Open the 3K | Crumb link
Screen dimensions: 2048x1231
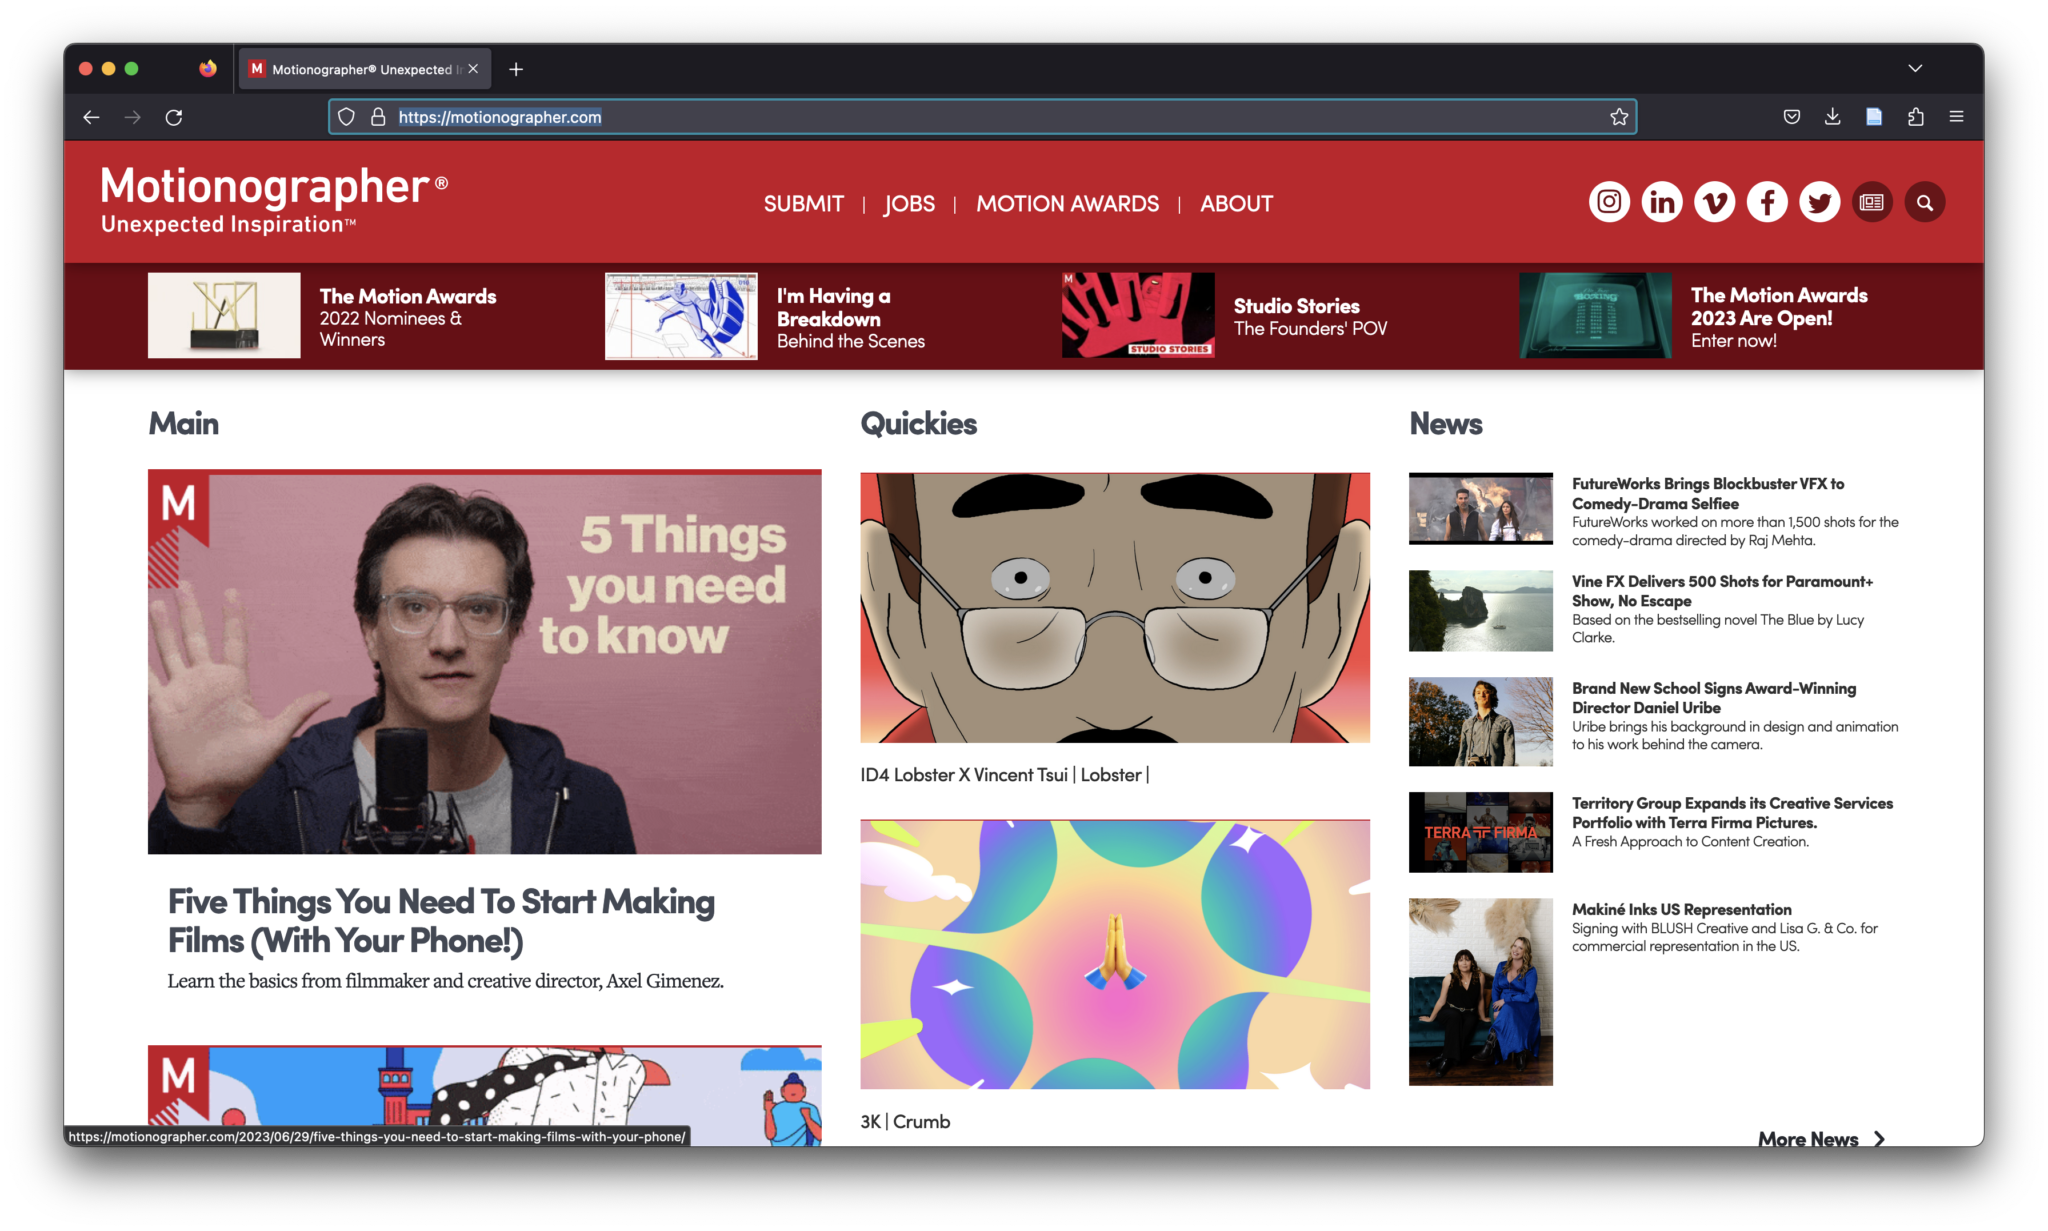(x=905, y=1122)
